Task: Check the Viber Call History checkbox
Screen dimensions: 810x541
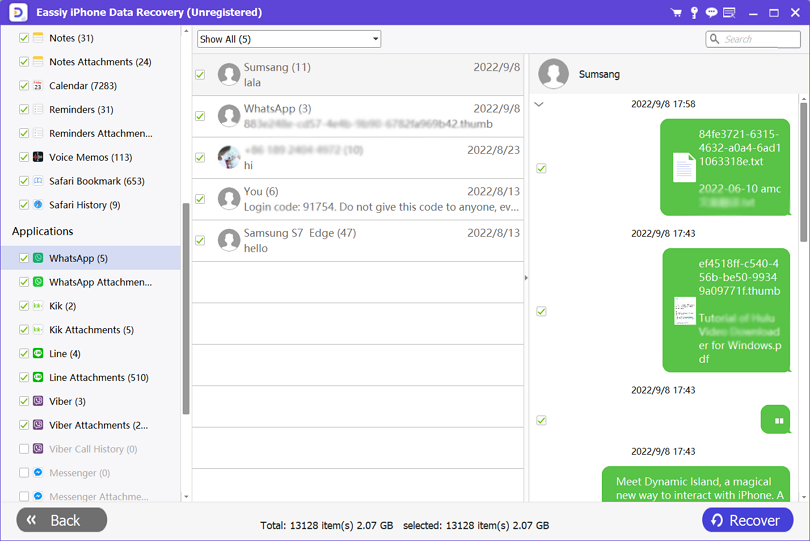Action: (24, 449)
